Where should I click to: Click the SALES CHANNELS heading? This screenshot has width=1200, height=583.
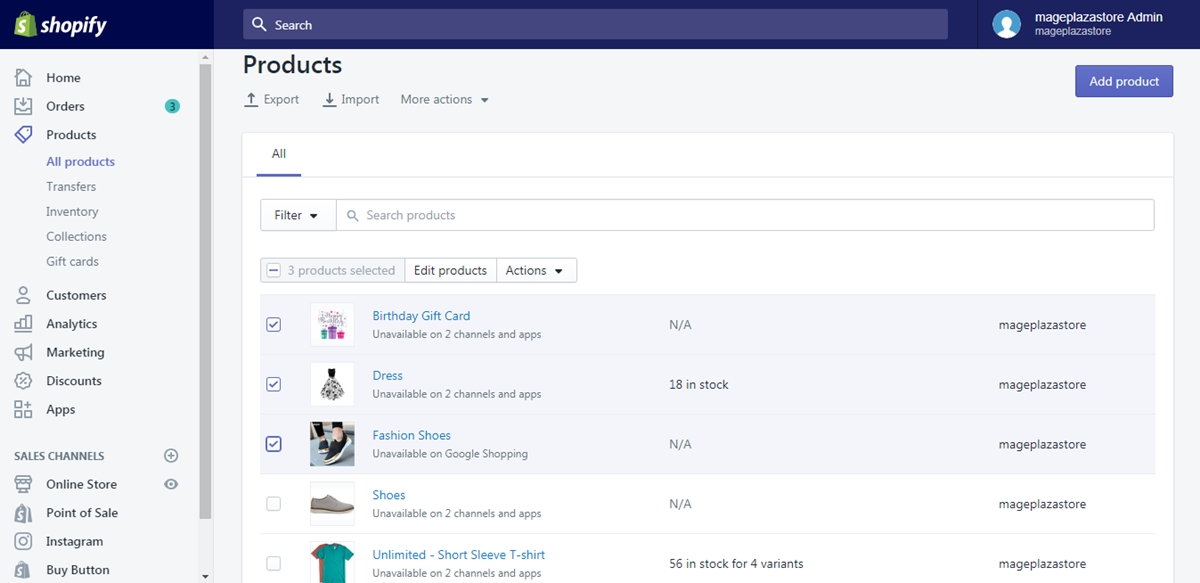tap(59, 456)
